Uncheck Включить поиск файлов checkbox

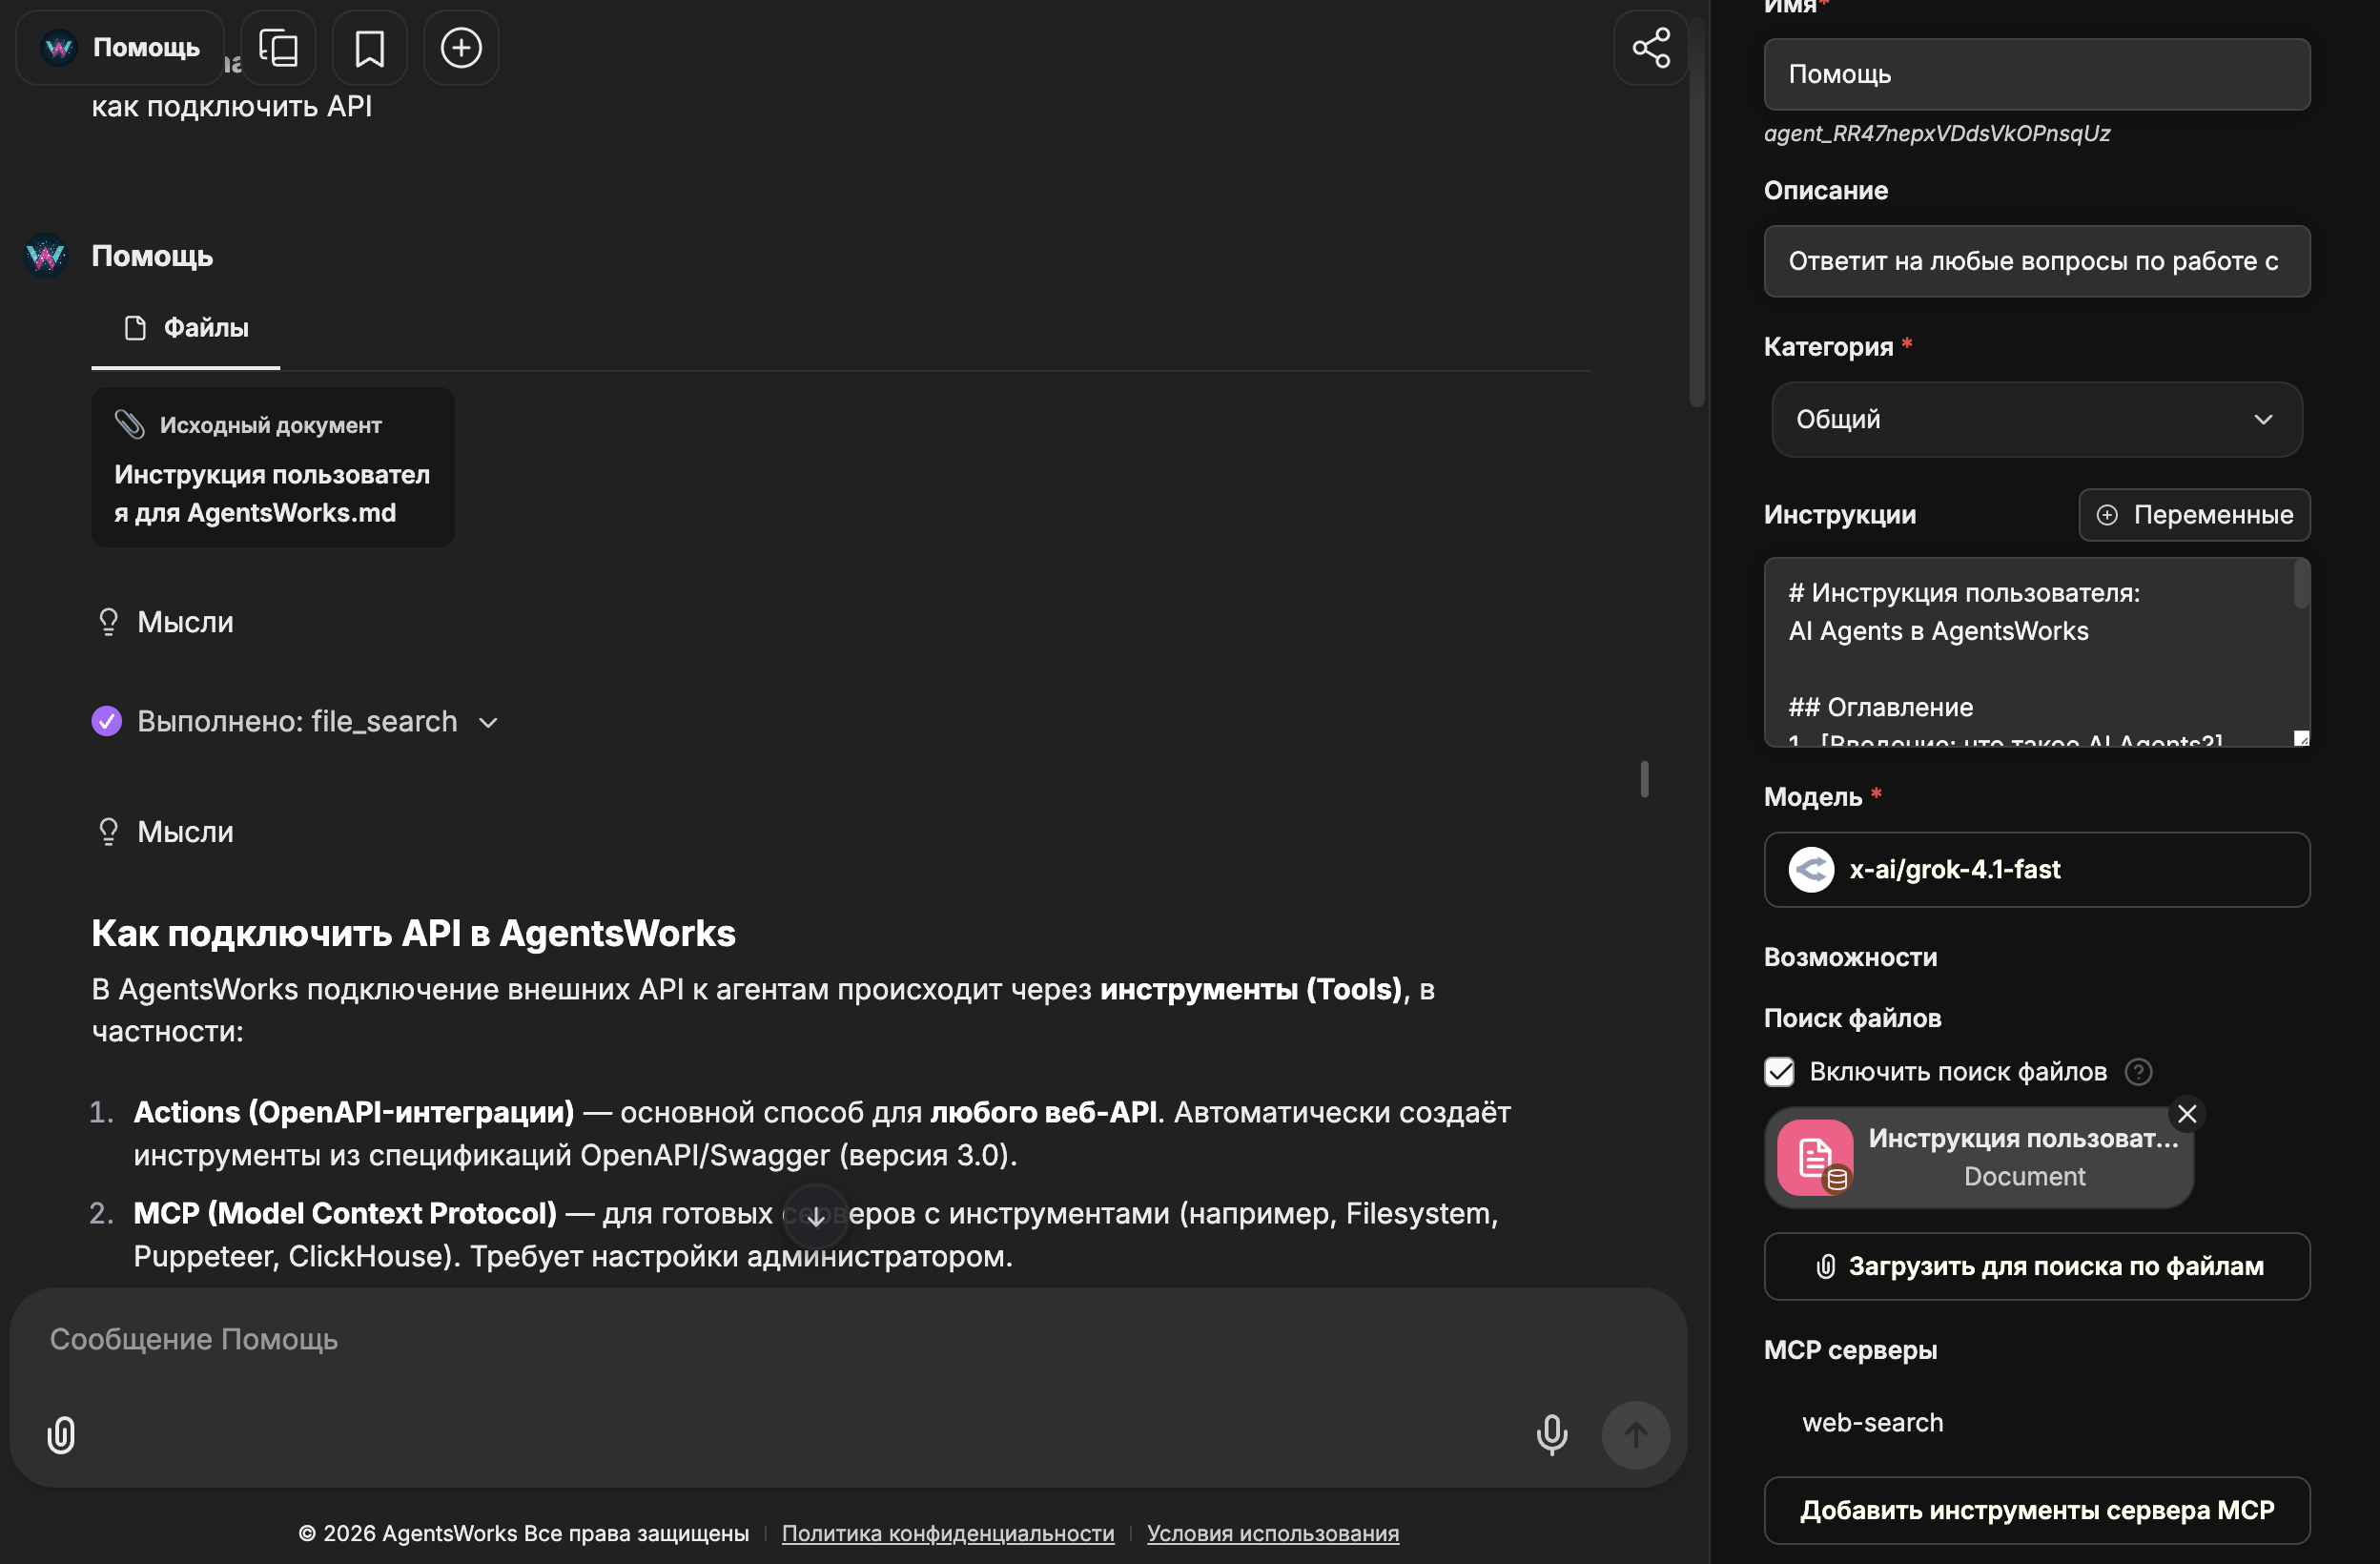tap(1779, 1072)
